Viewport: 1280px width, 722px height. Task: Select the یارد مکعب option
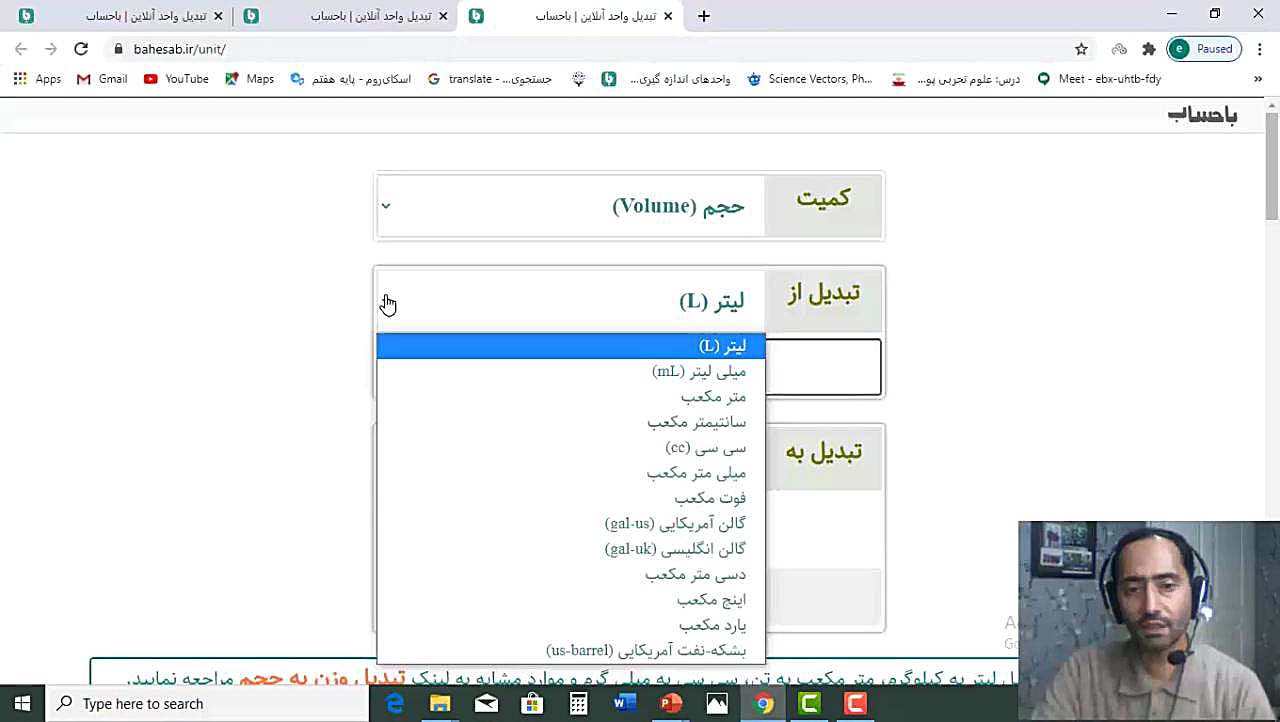570,625
